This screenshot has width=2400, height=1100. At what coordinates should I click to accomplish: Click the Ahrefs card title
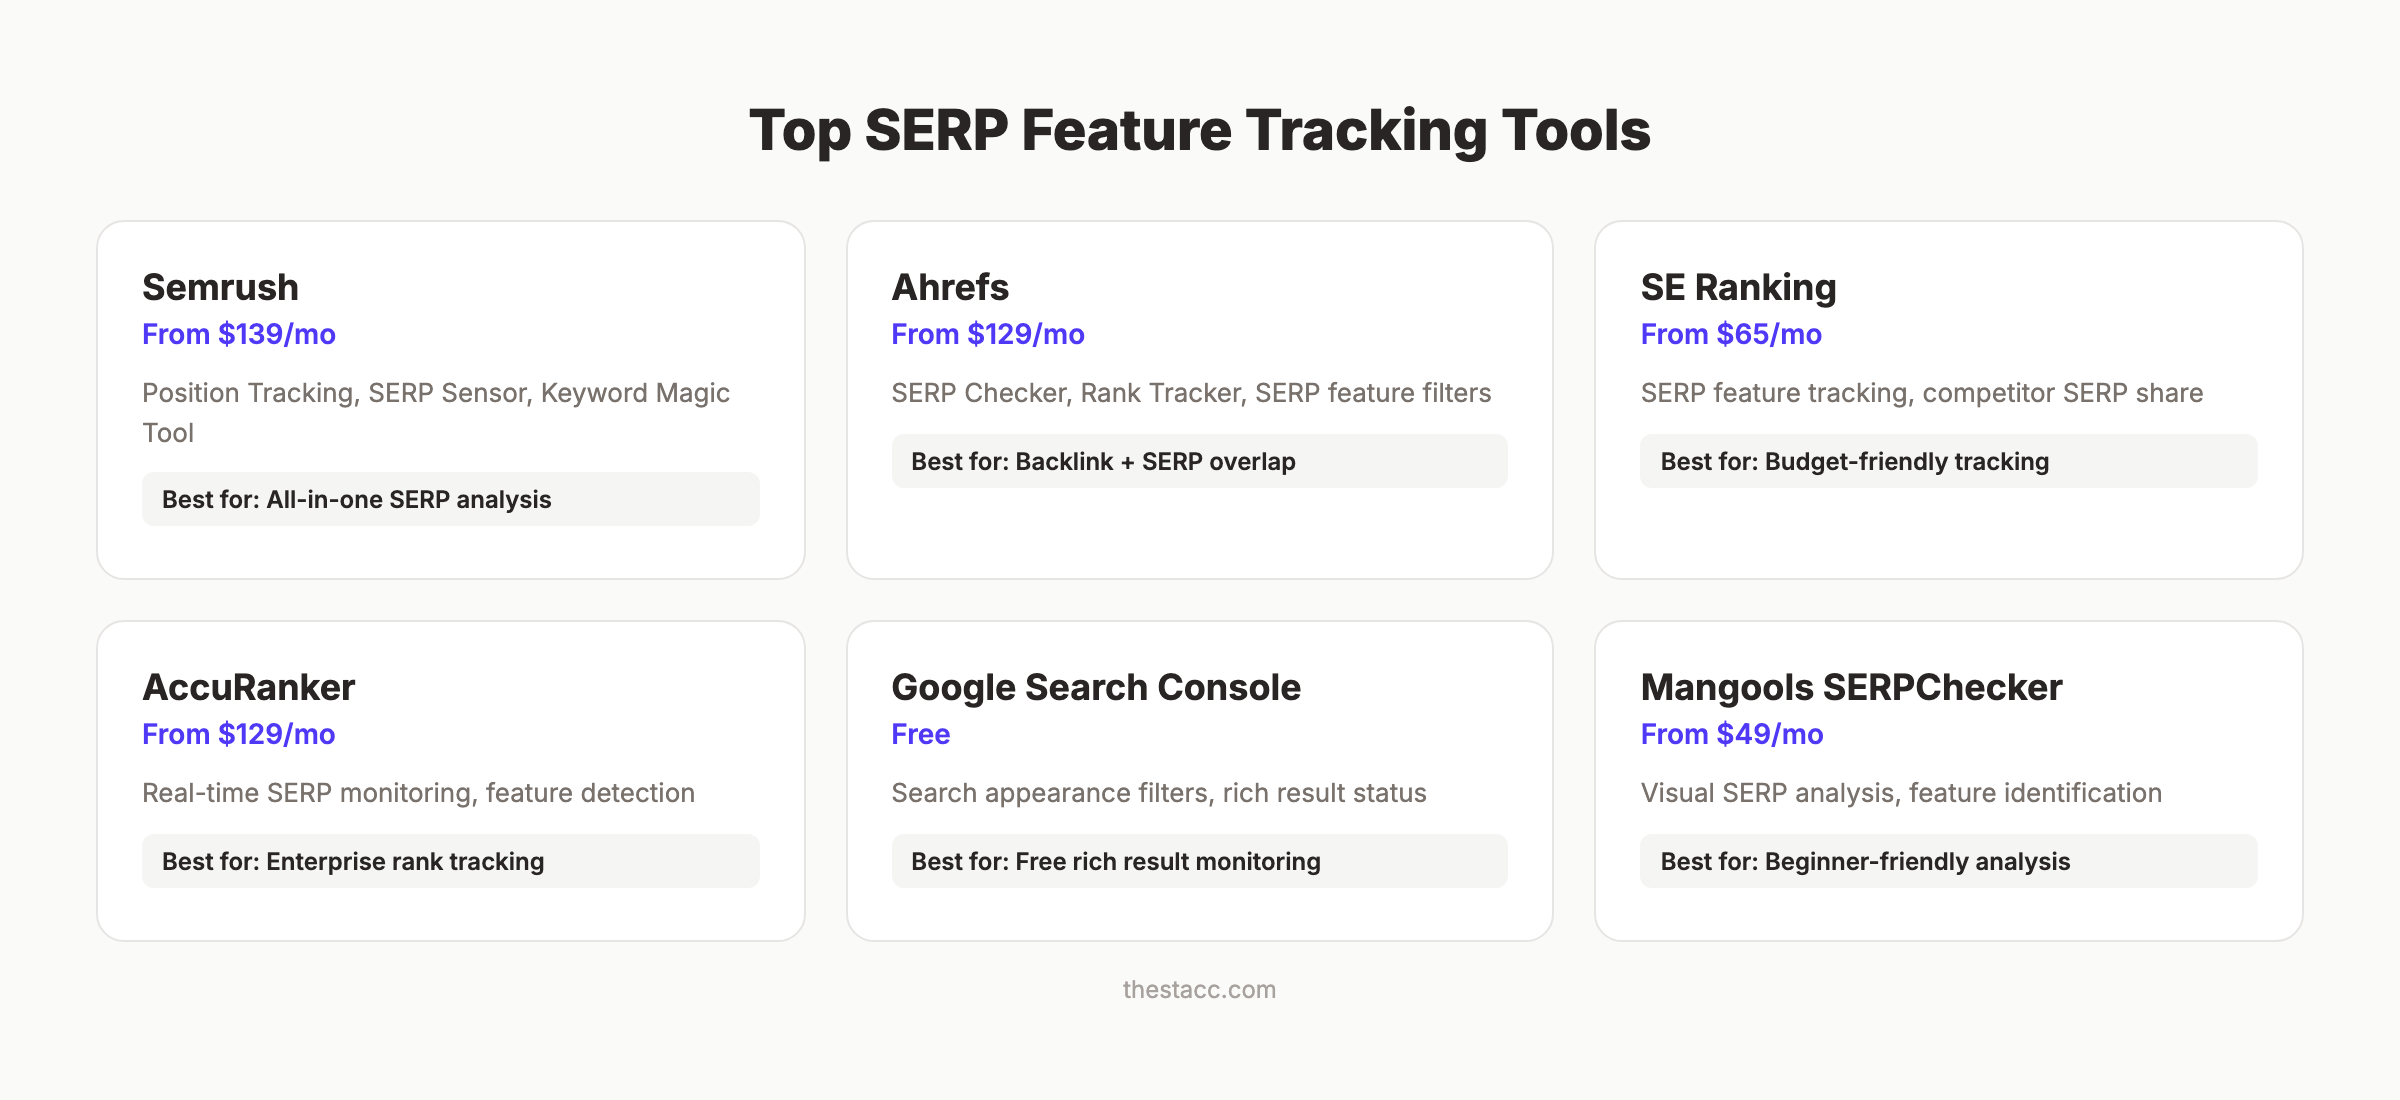pos(949,287)
